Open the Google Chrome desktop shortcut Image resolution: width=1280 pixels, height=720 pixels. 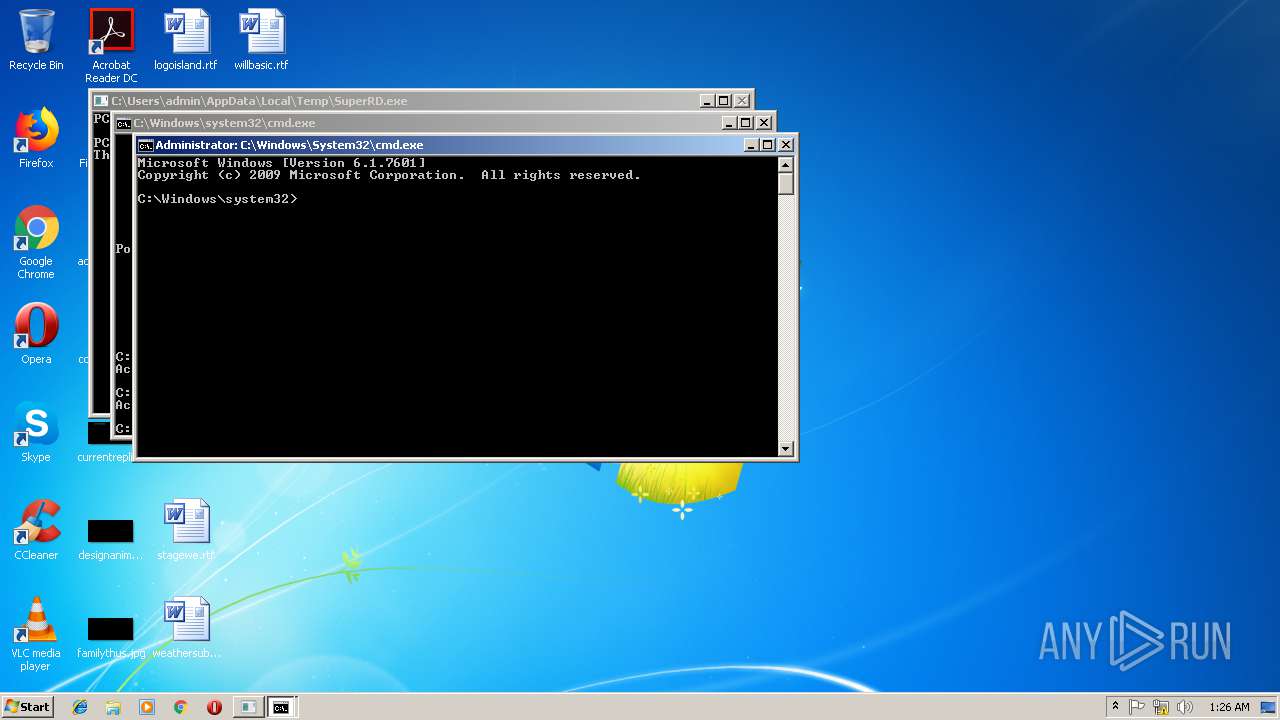[x=36, y=242]
